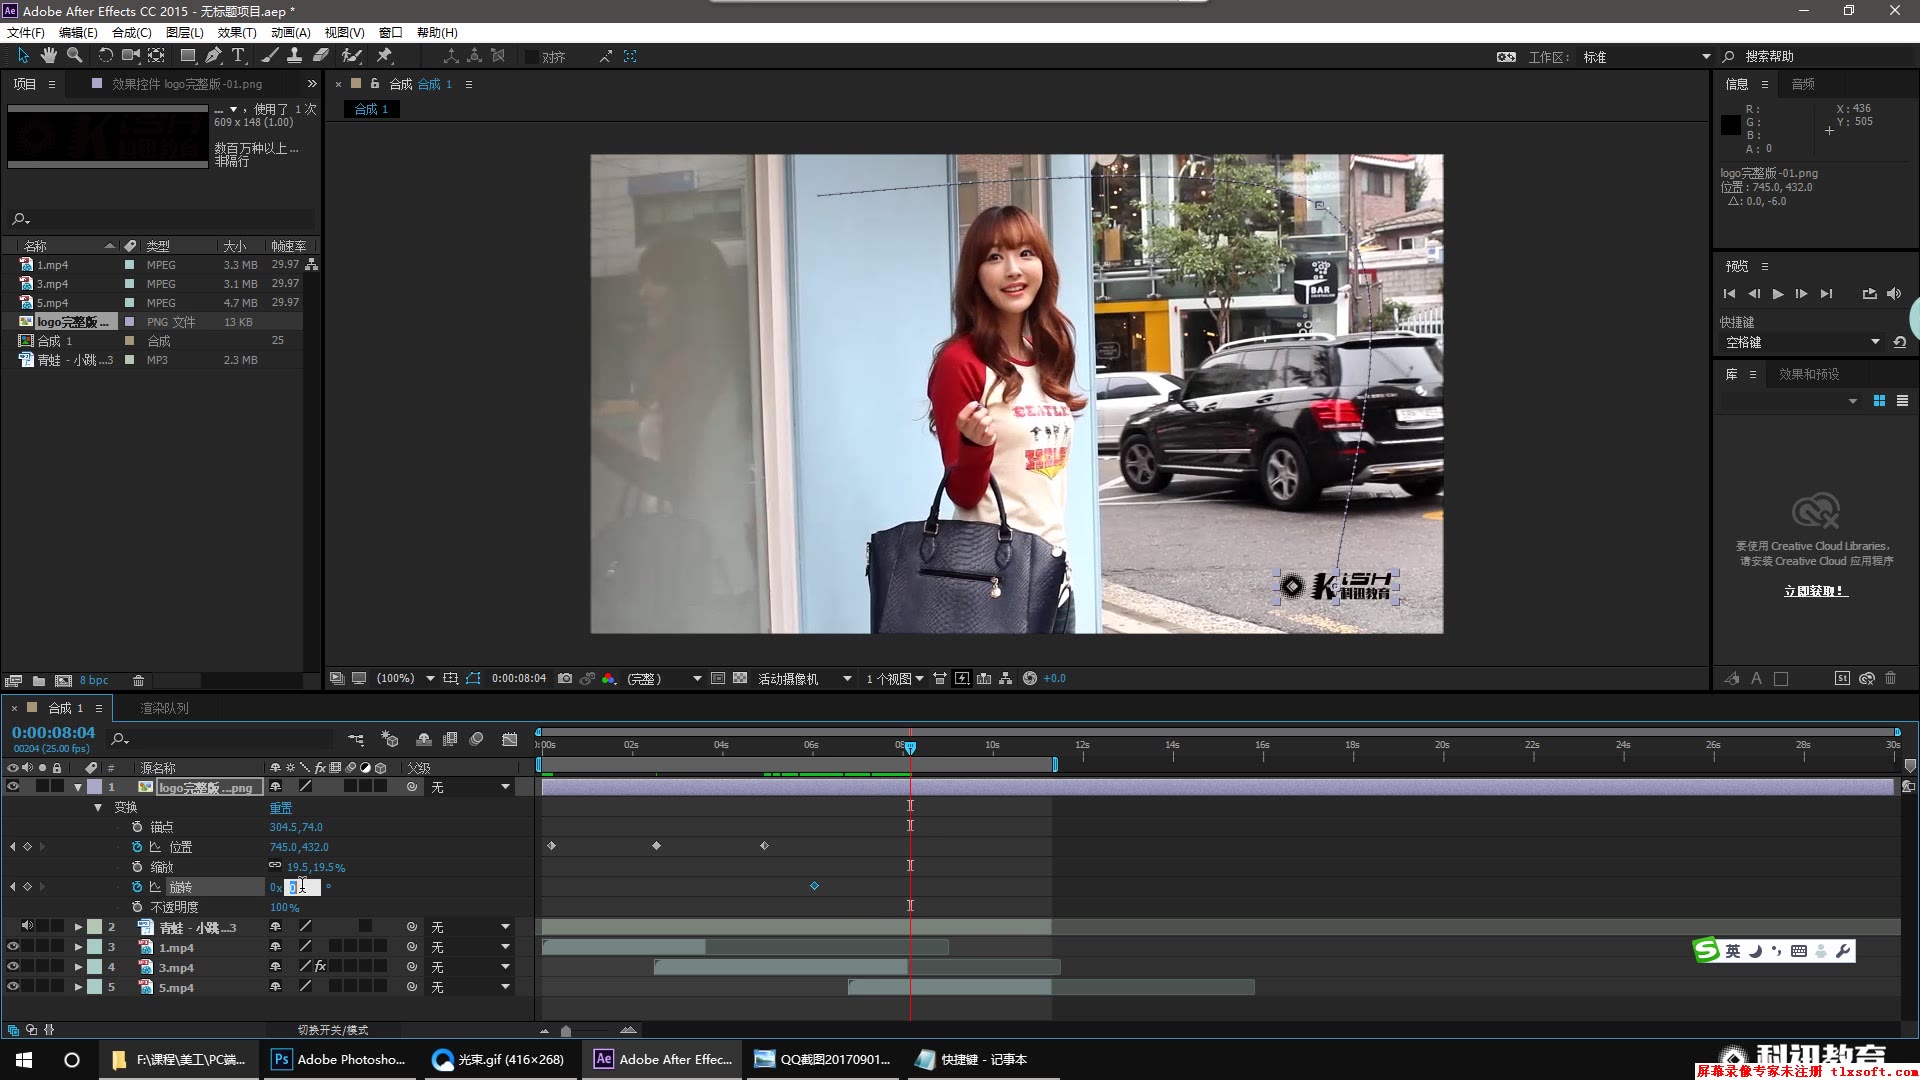Switch to the 渲染队列 render queue tab
Image resolution: width=1920 pixels, height=1080 pixels.
point(164,708)
